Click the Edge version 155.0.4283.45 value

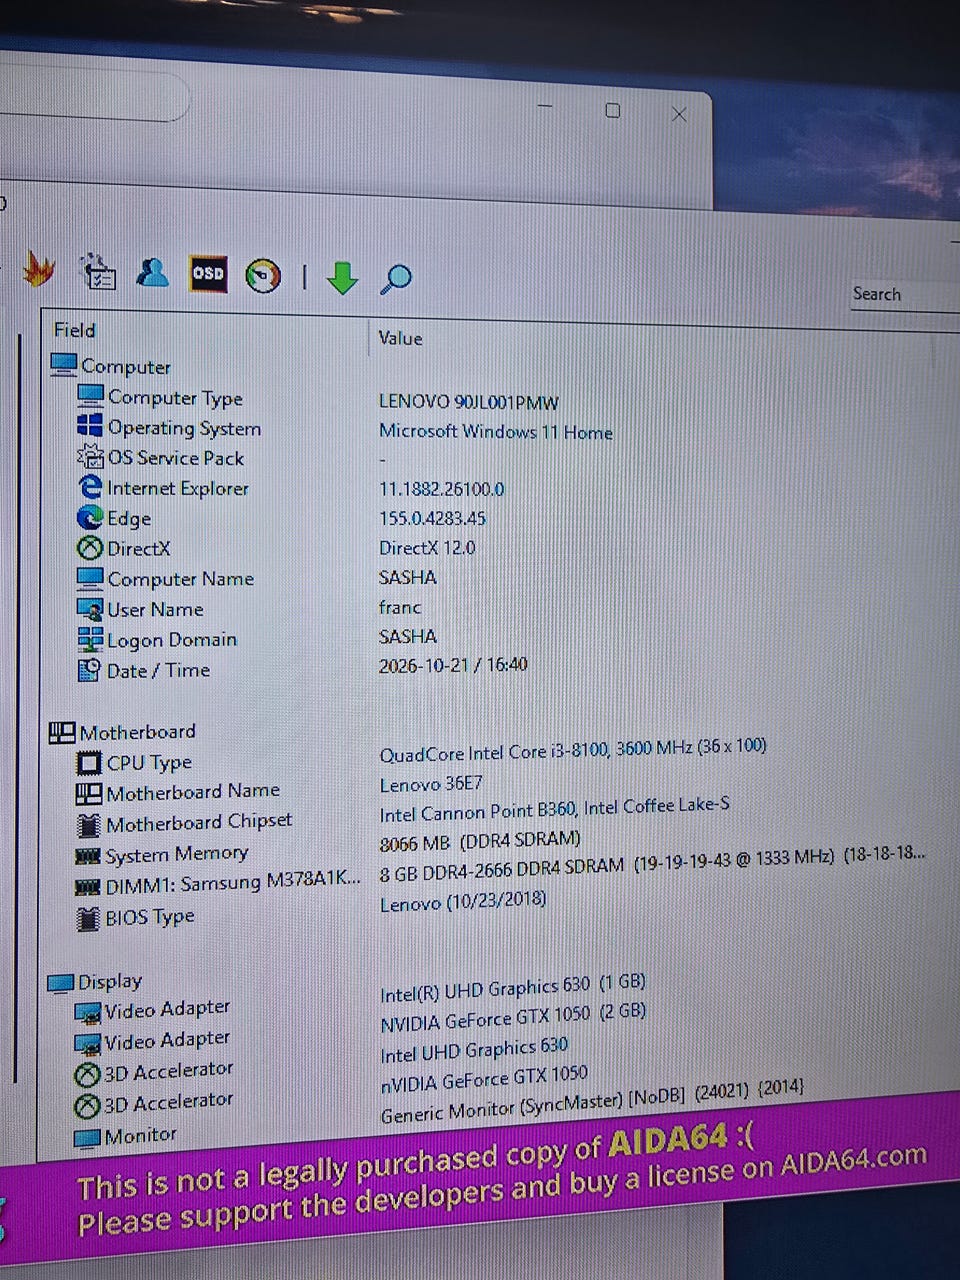click(x=432, y=518)
